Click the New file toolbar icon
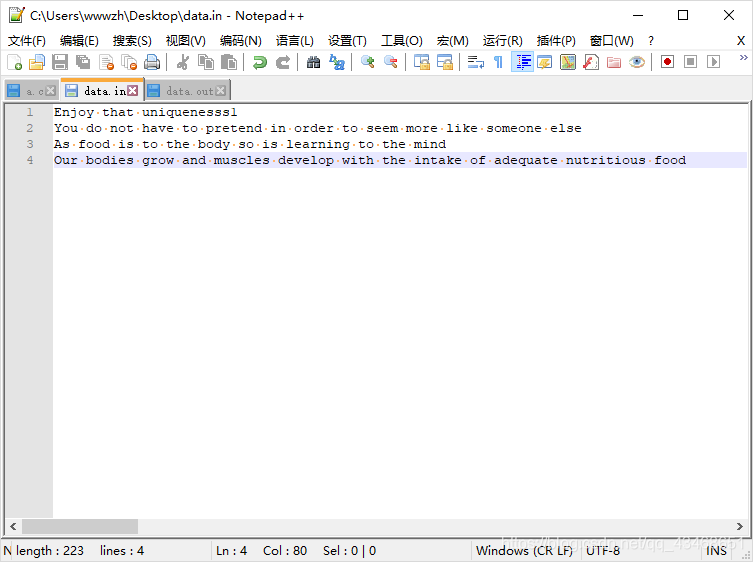The height and width of the screenshot is (562, 753). (x=14, y=62)
